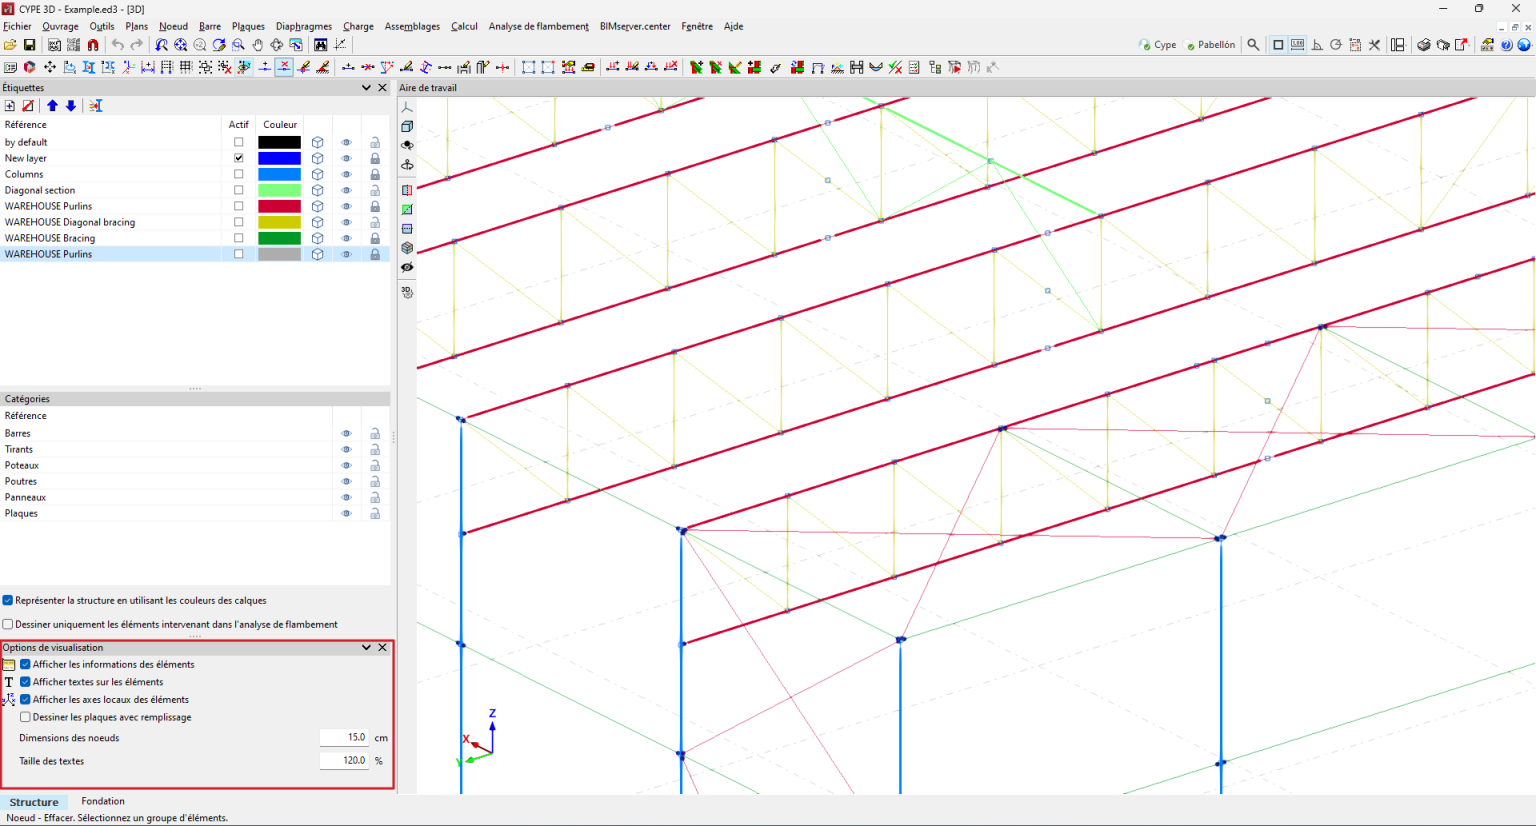The height and width of the screenshot is (826, 1536).
Task: Open the magnifying glass search tool
Action: click(x=1253, y=45)
